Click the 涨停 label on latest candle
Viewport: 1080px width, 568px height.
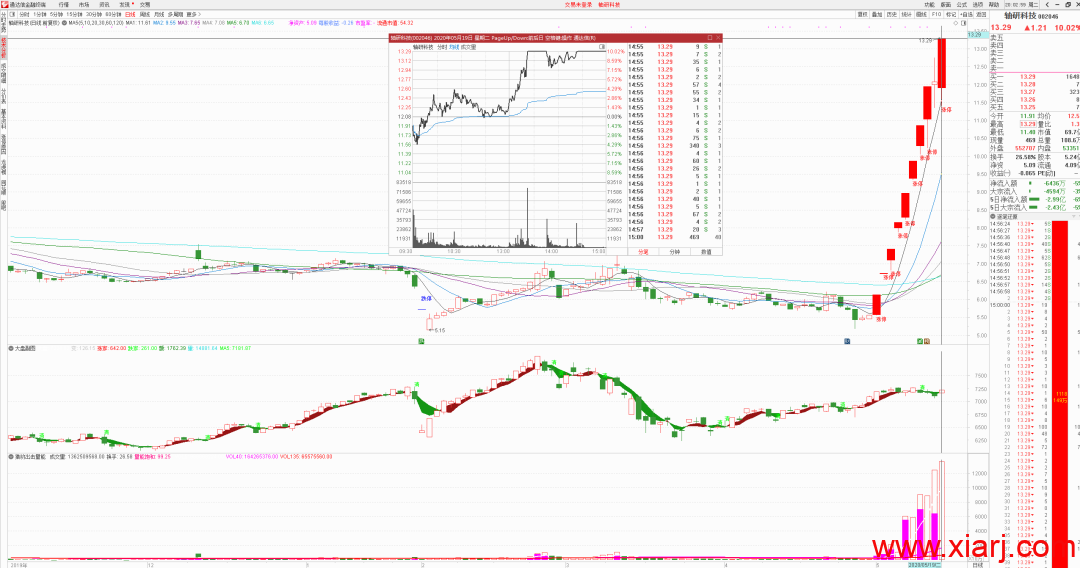point(946,109)
